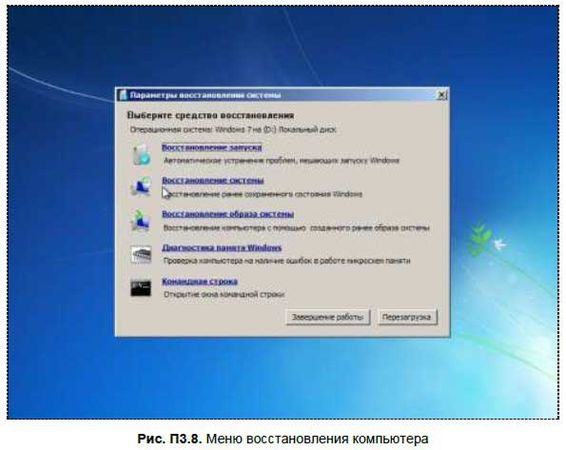Open the Восстановление запуска link
566x450 pixels.
[212, 147]
